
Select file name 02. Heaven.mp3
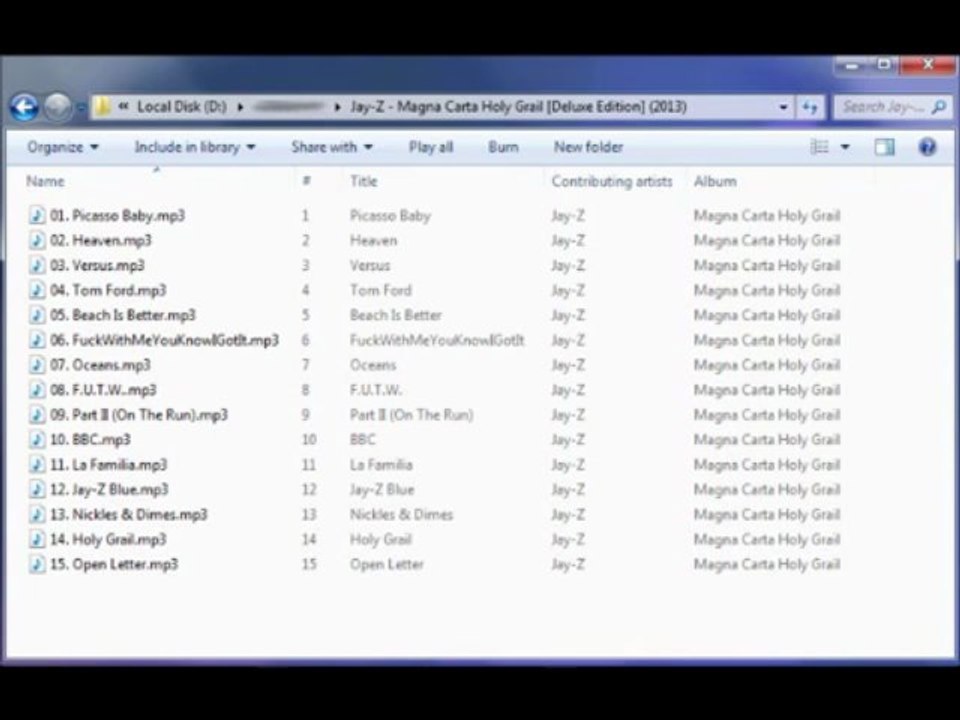pyautogui.click(x=100, y=240)
